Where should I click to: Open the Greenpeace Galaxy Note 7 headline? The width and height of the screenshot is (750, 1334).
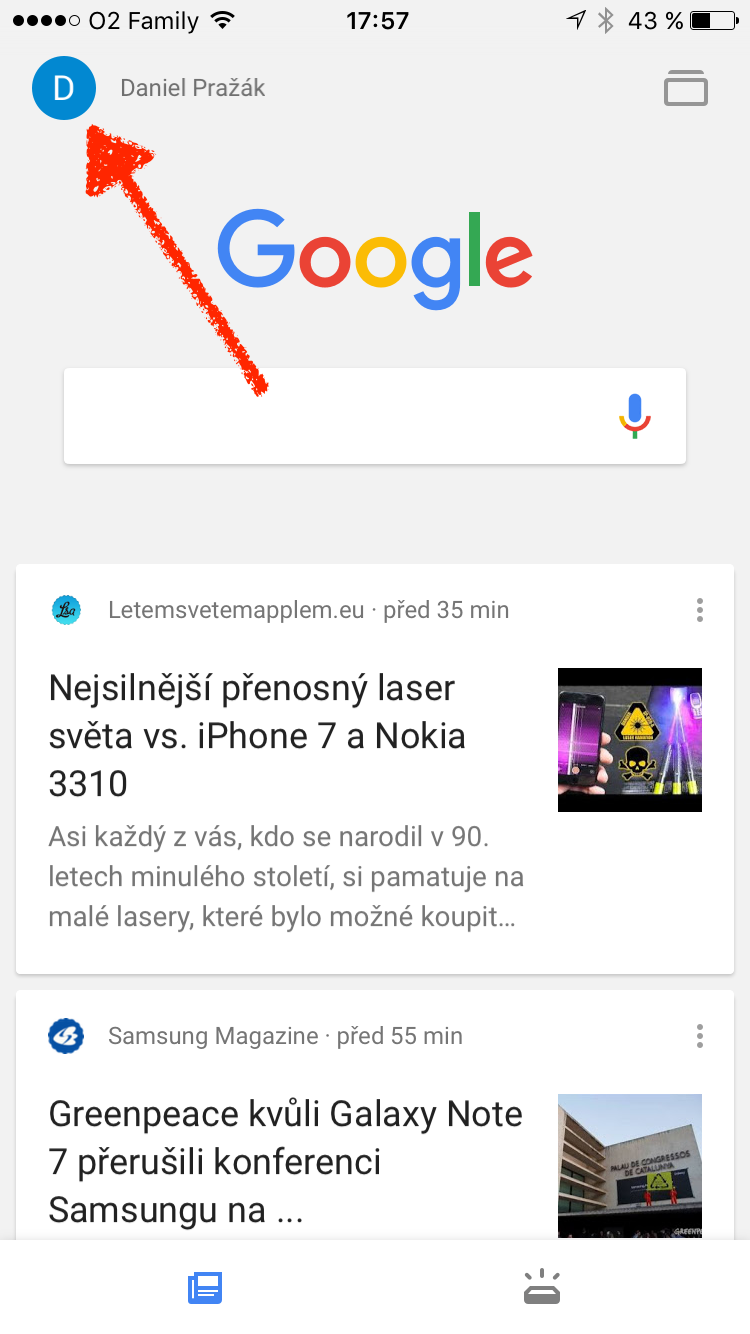click(286, 1162)
